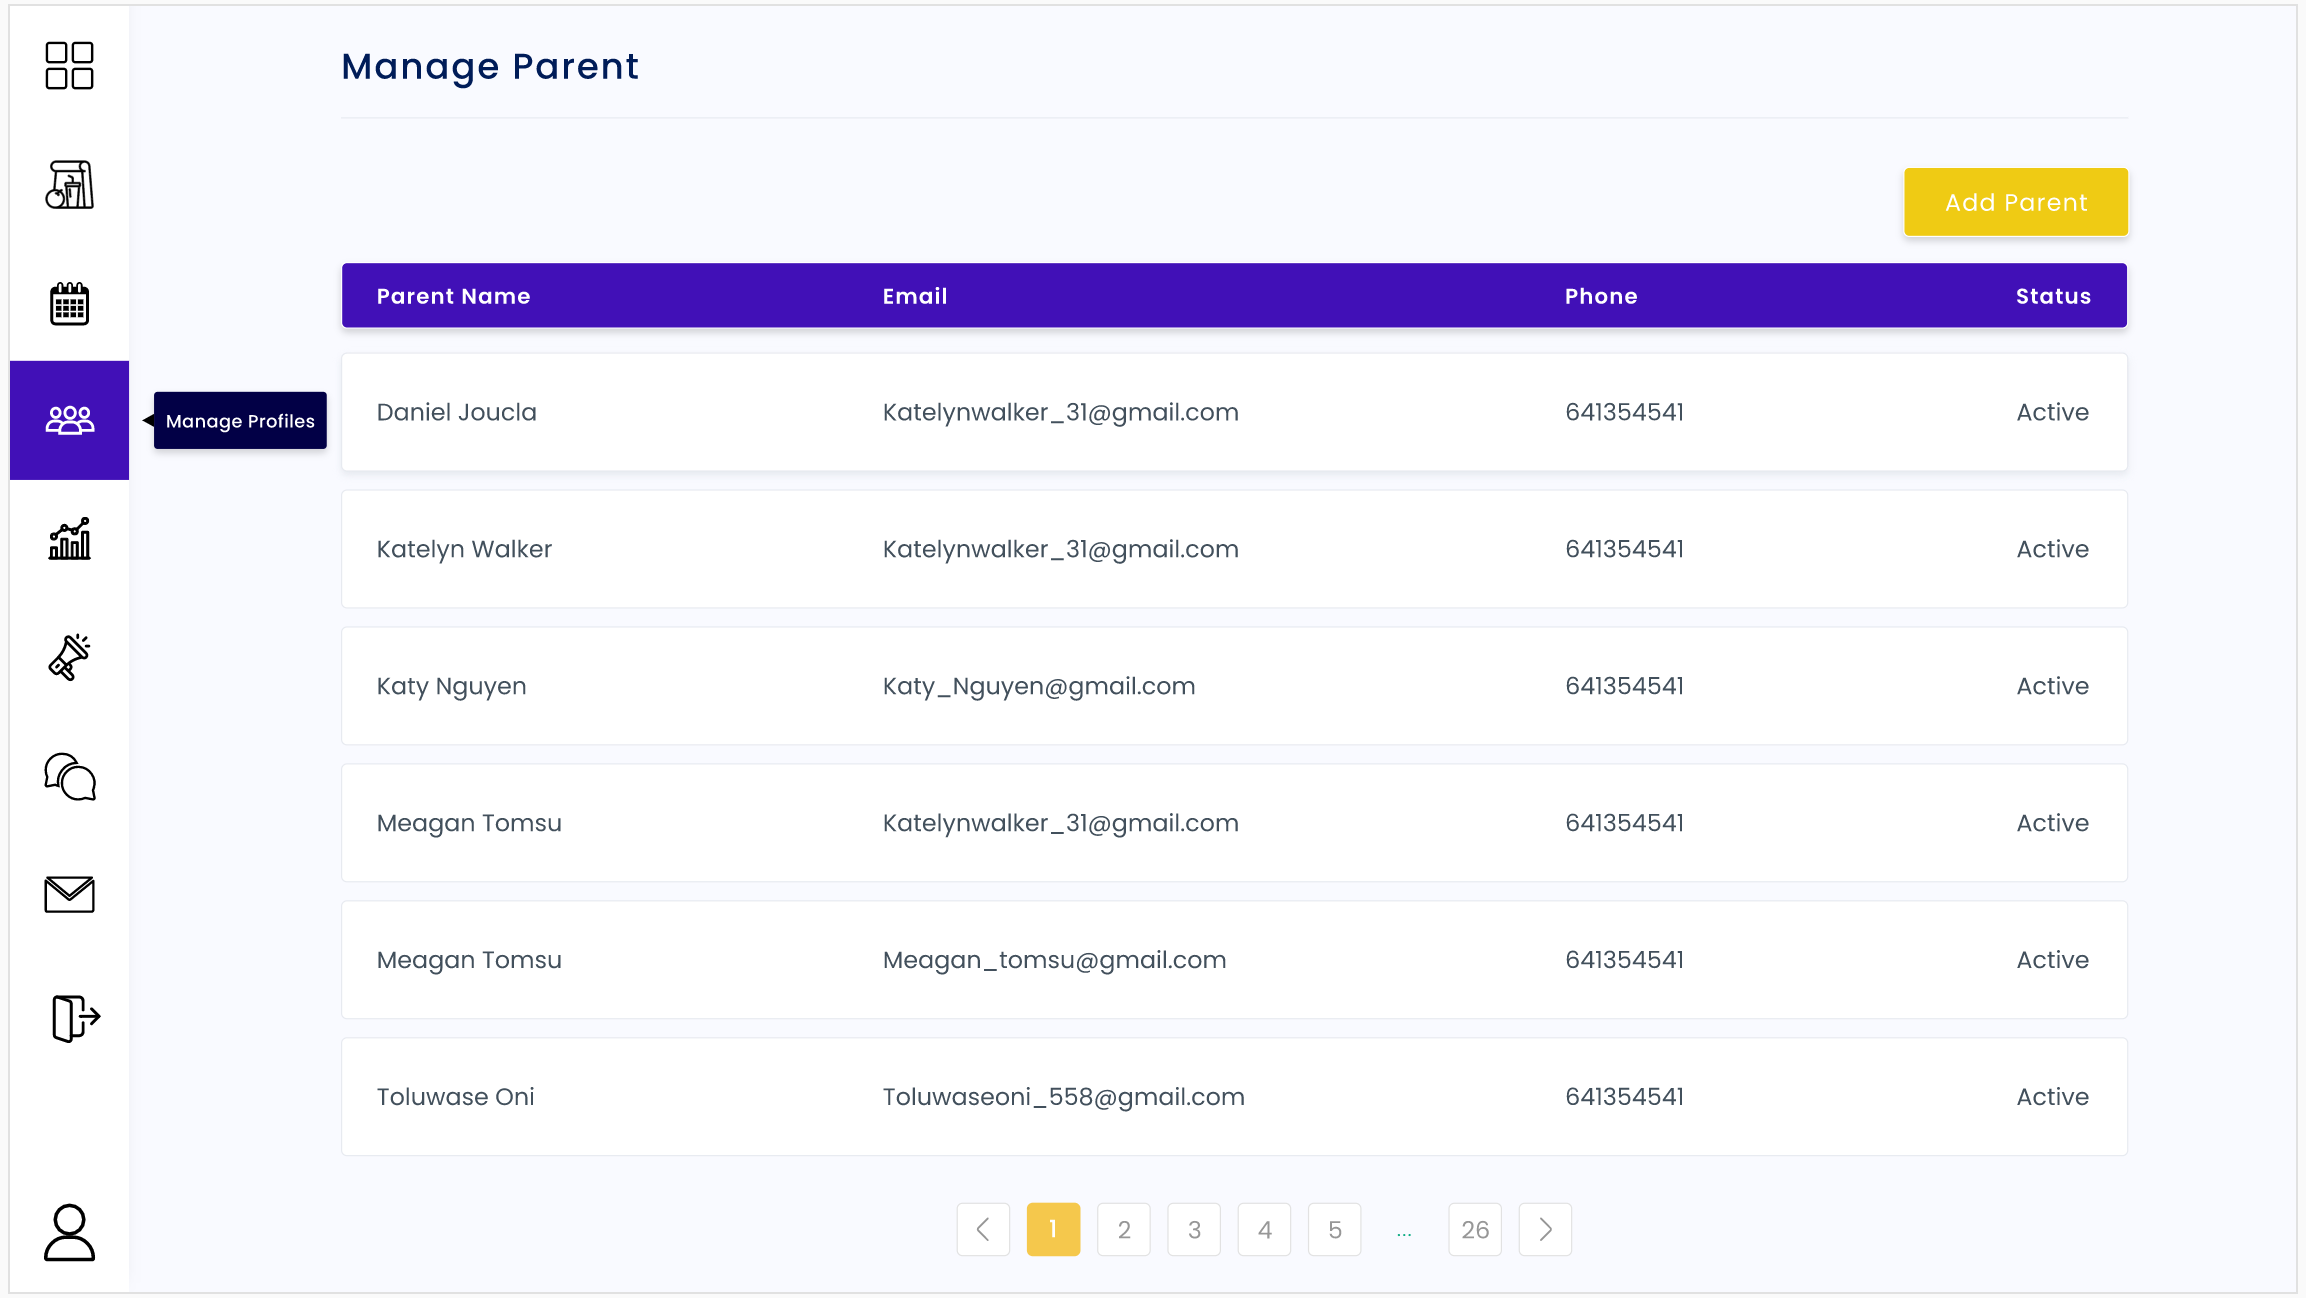Go to the next page arrow
The height and width of the screenshot is (1298, 2306).
point(1545,1229)
